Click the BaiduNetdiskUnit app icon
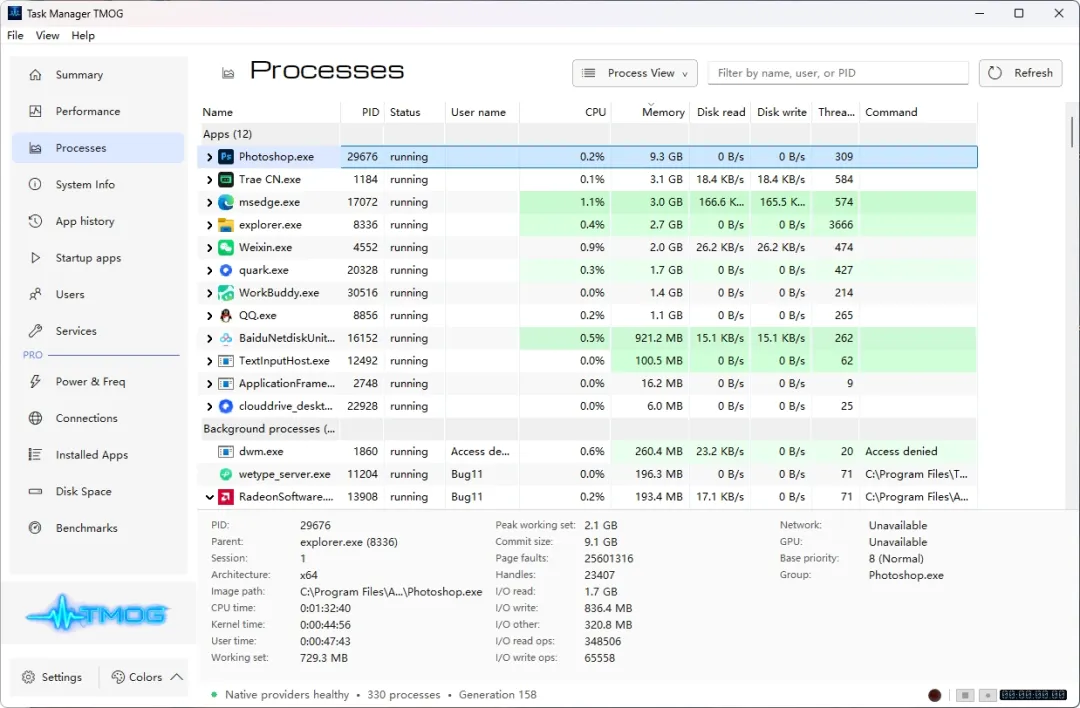The height and width of the screenshot is (708, 1080). pos(226,338)
